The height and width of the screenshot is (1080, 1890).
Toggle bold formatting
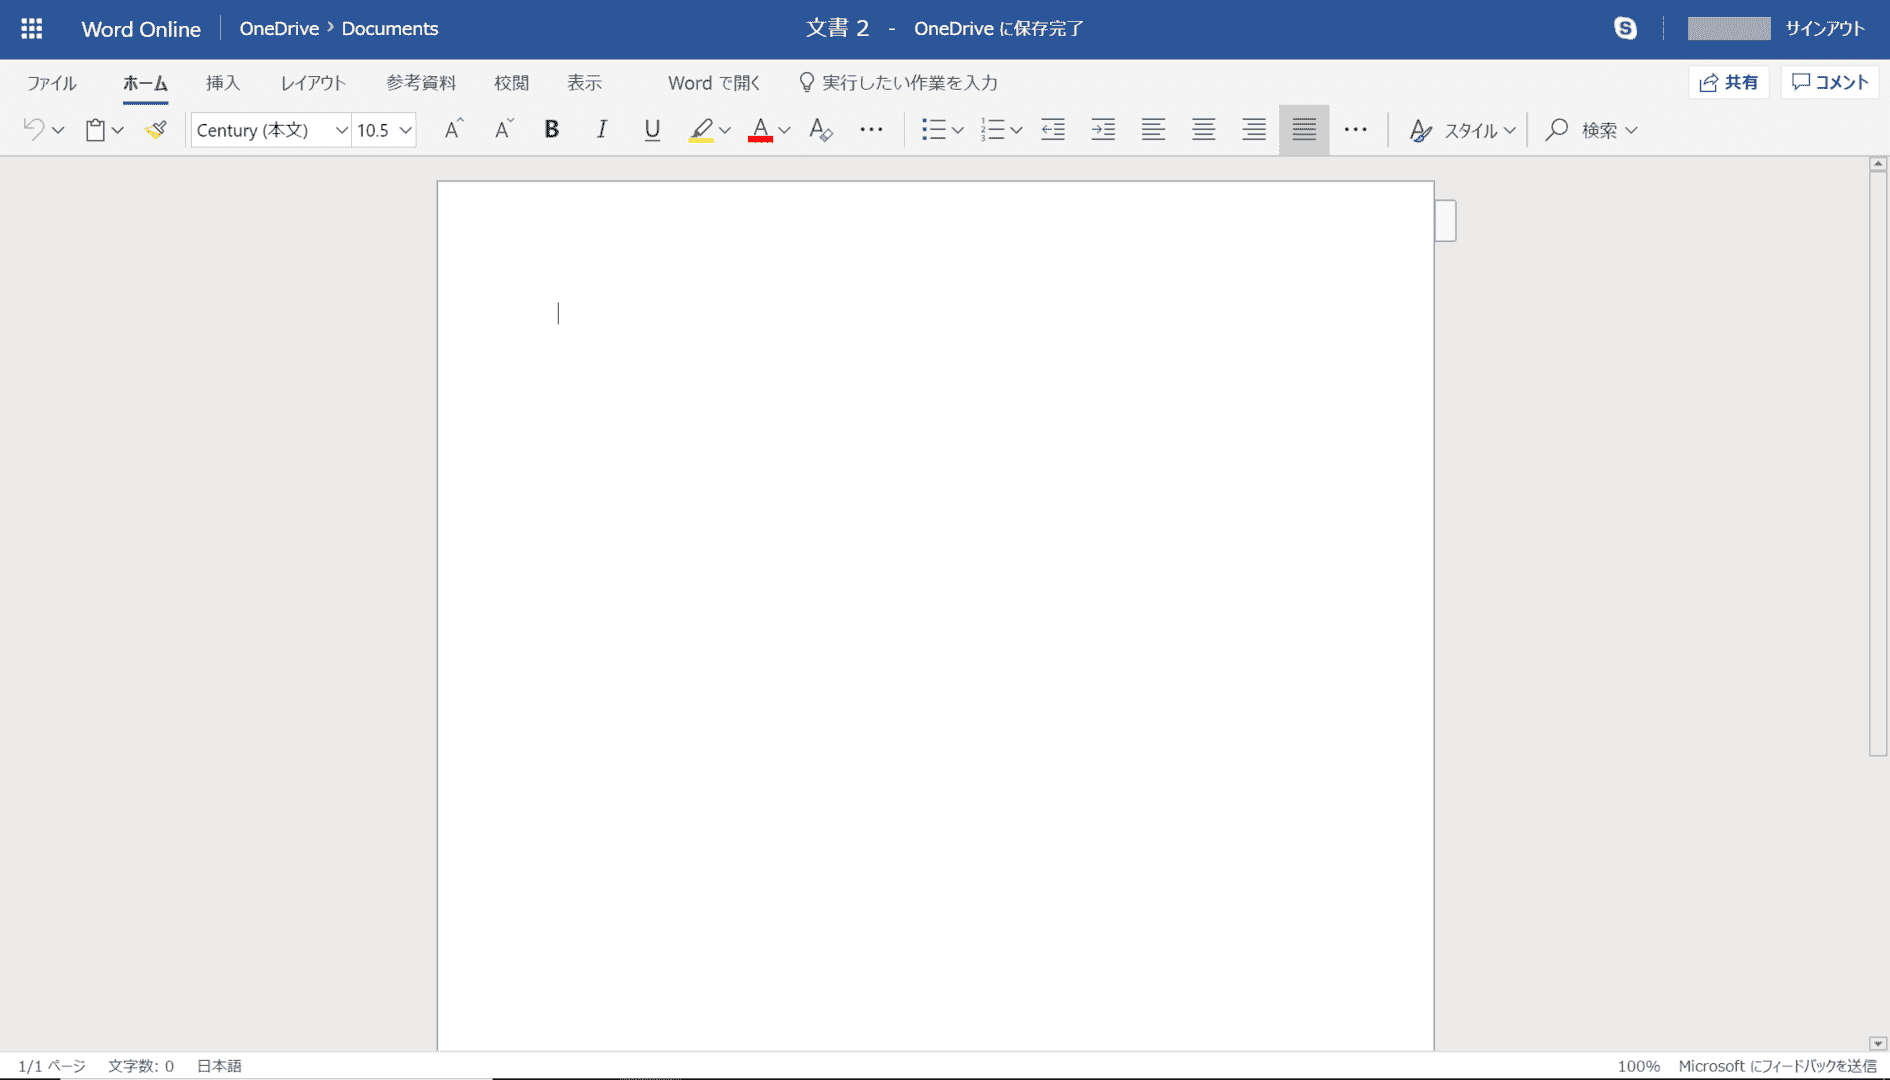(551, 129)
